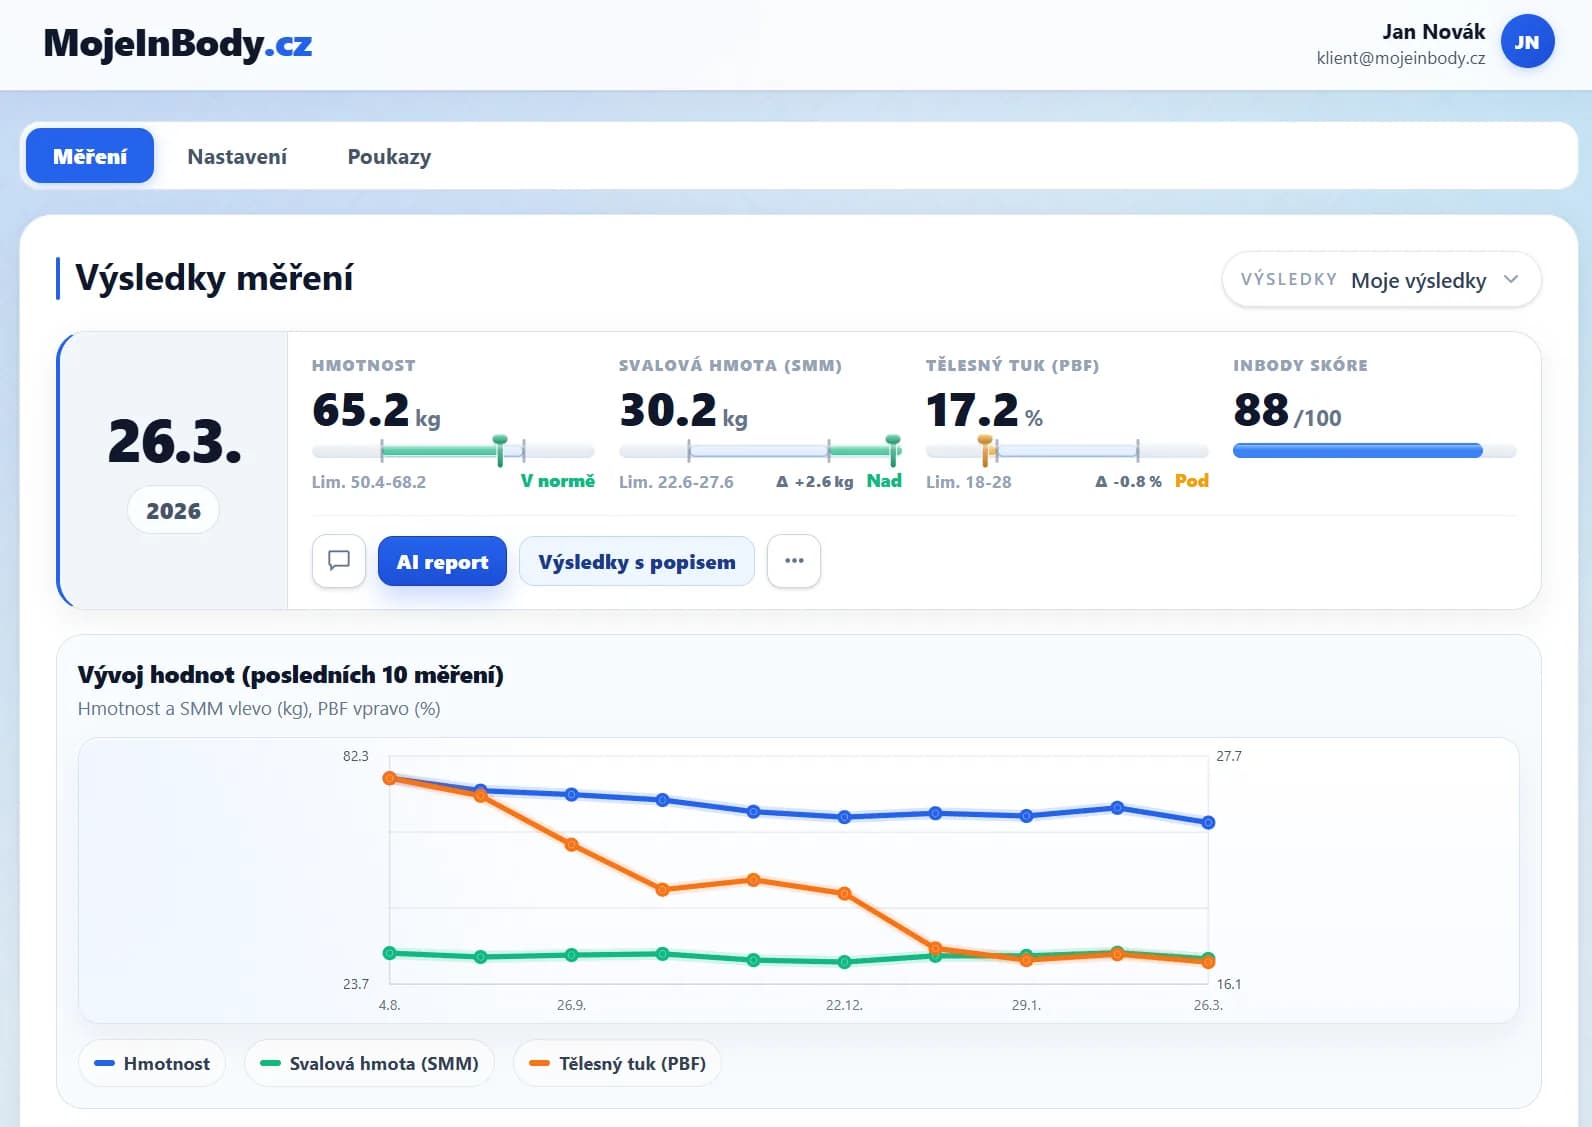
Task: Switch to the Nastavení tab
Action: [237, 156]
